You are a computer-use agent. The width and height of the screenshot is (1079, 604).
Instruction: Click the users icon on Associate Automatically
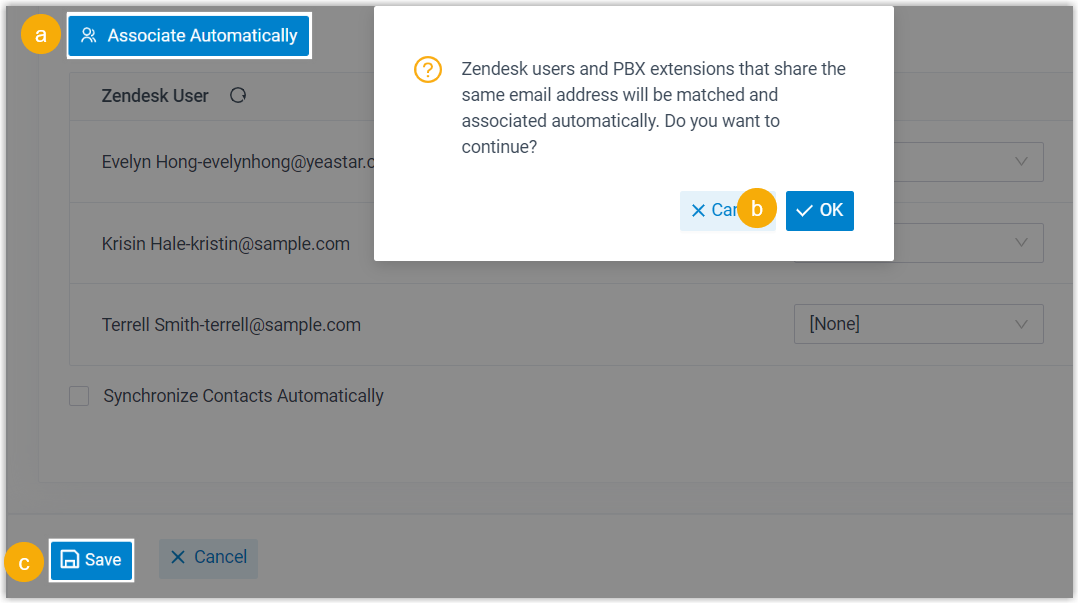(89, 36)
